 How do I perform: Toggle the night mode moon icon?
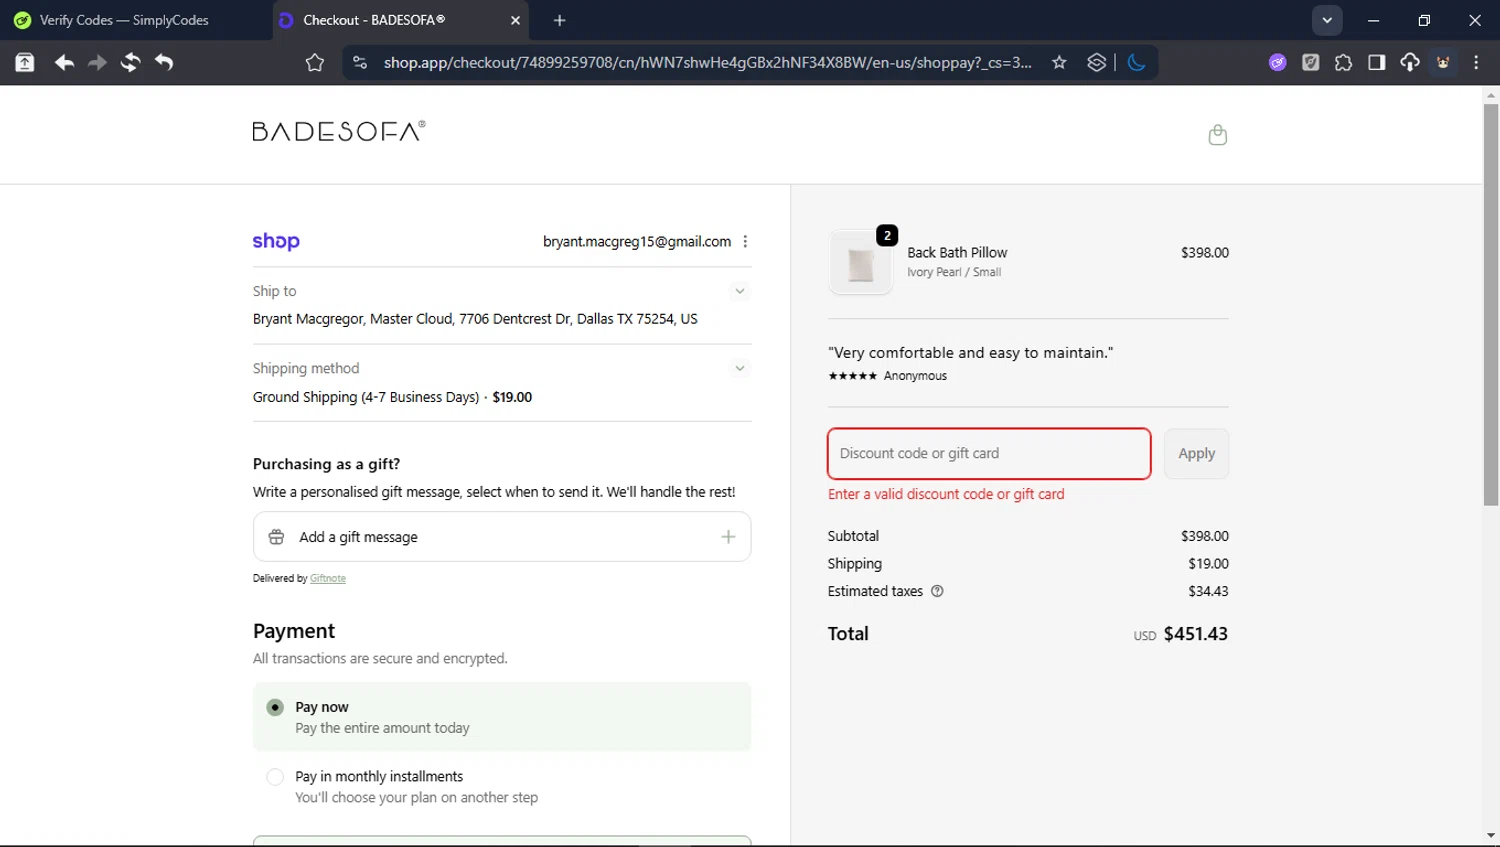(x=1136, y=62)
